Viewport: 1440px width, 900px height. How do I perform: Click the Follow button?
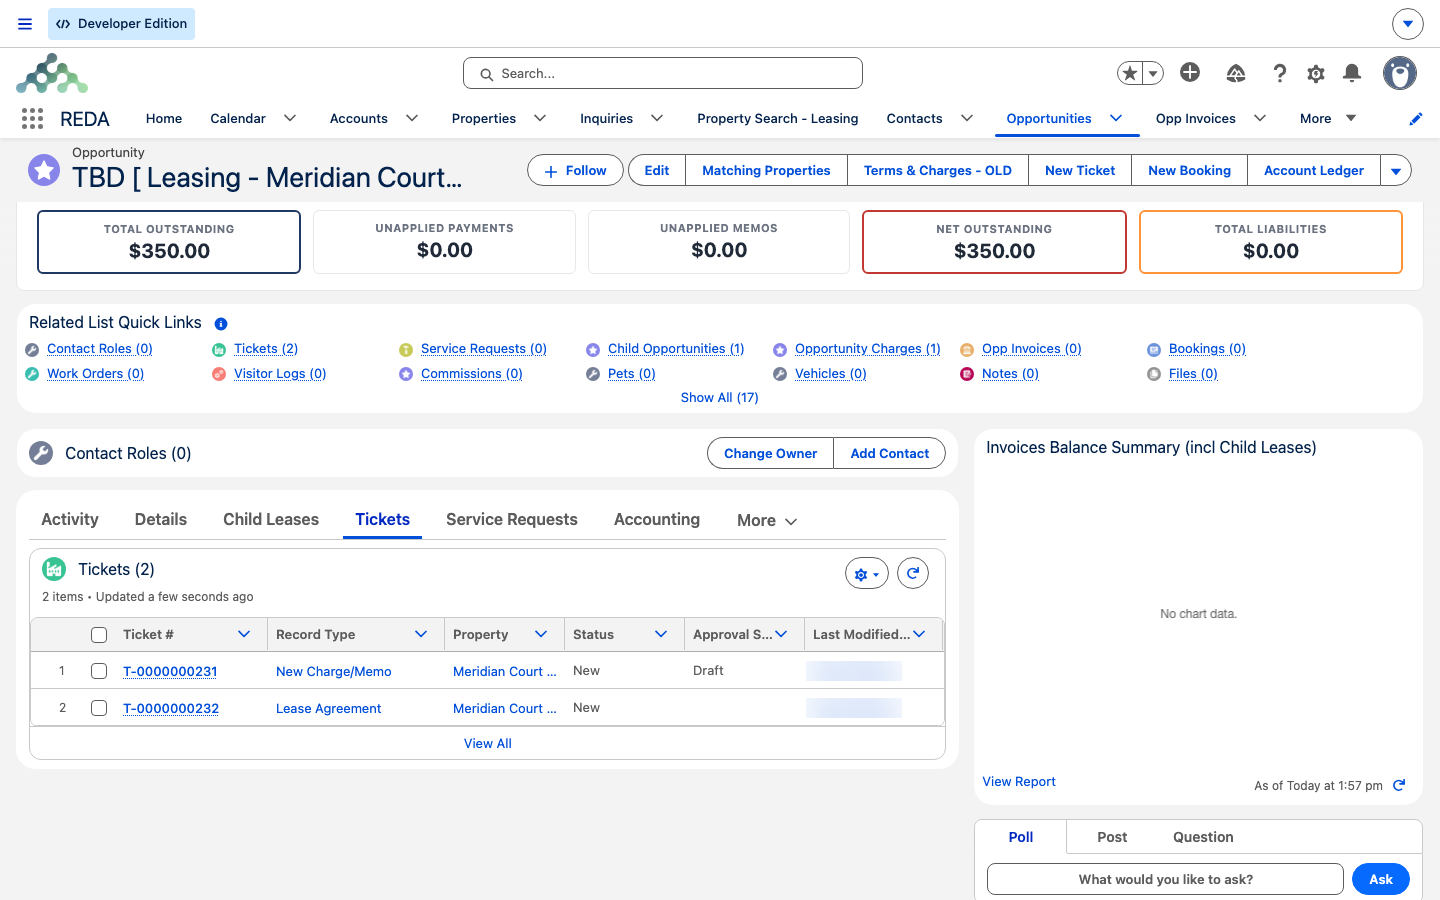click(575, 170)
